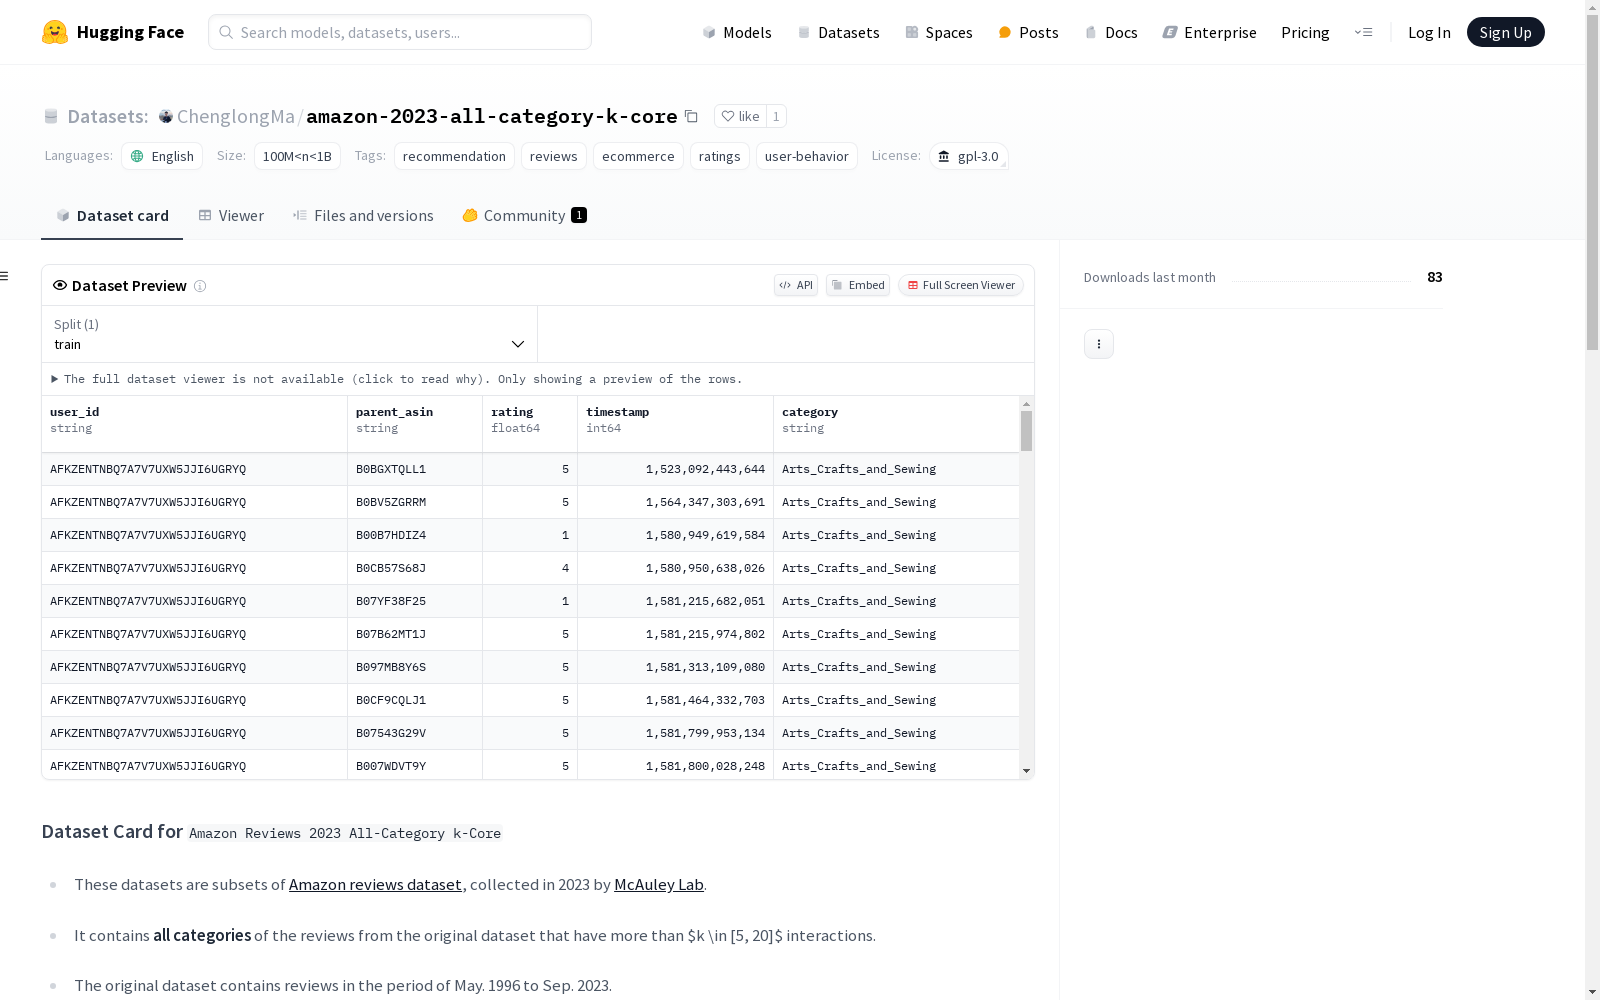1600x1000 pixels.
Task: Click the heart like button
Action: click(x=740, y=116)
